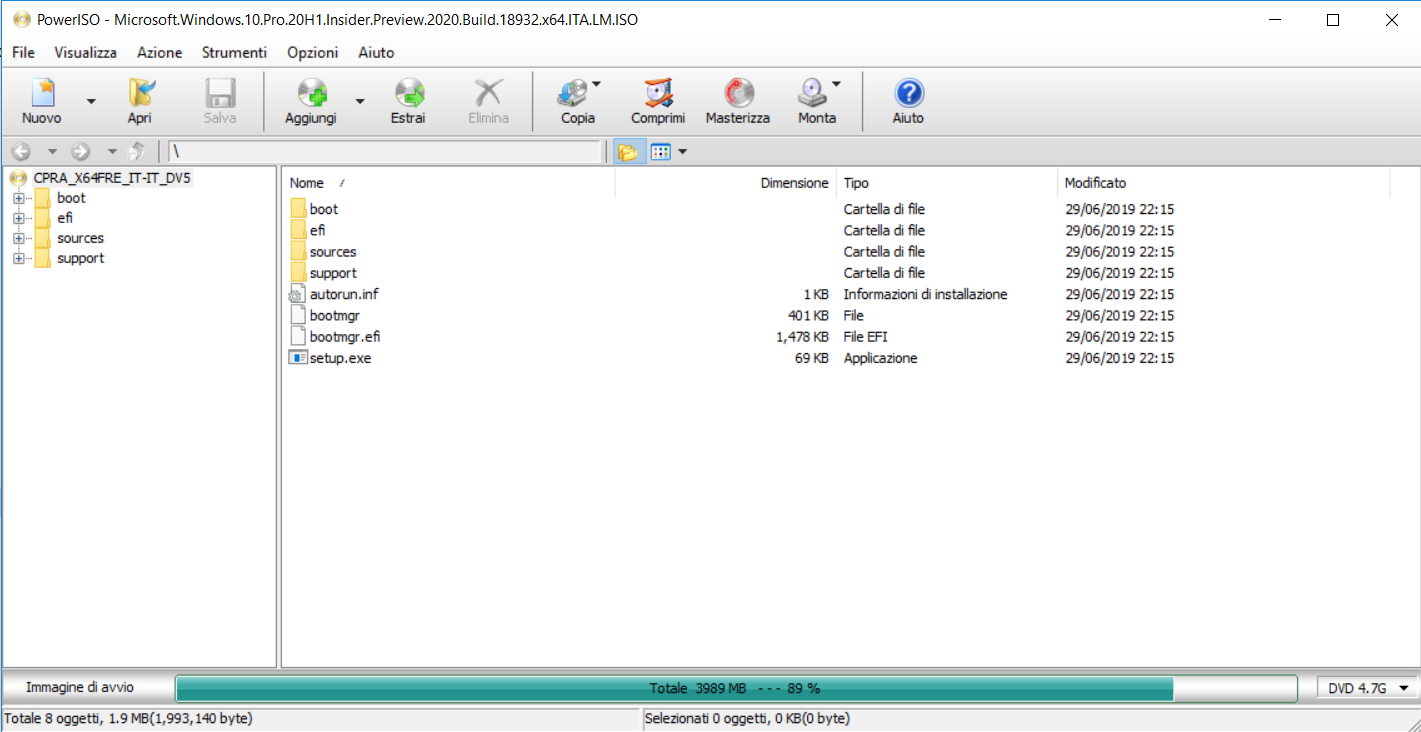
Task: Expand the efi tree node
Action: coord(18,218)
